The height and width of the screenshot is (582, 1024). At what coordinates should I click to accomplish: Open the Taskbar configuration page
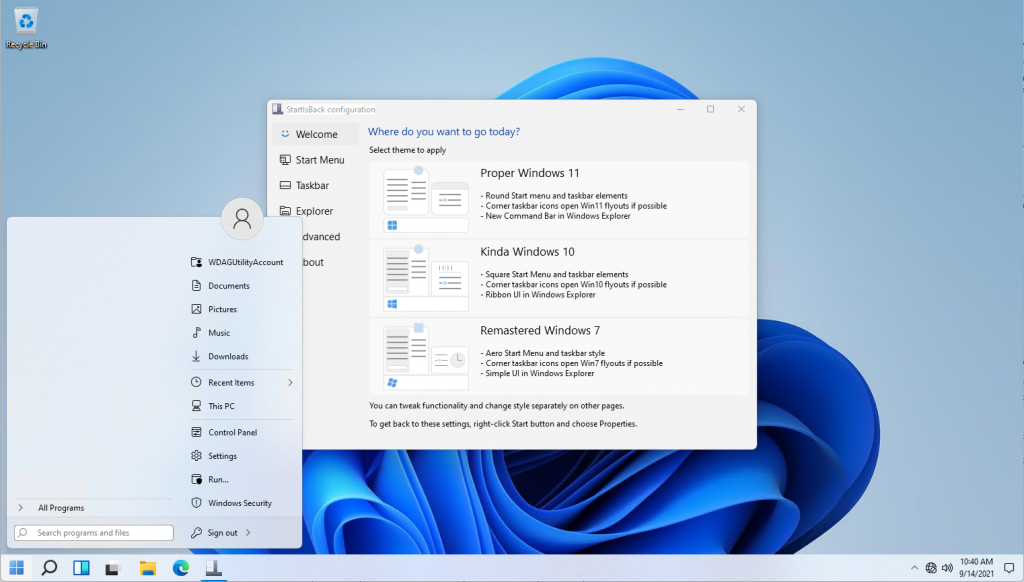(x=312, y=186)
